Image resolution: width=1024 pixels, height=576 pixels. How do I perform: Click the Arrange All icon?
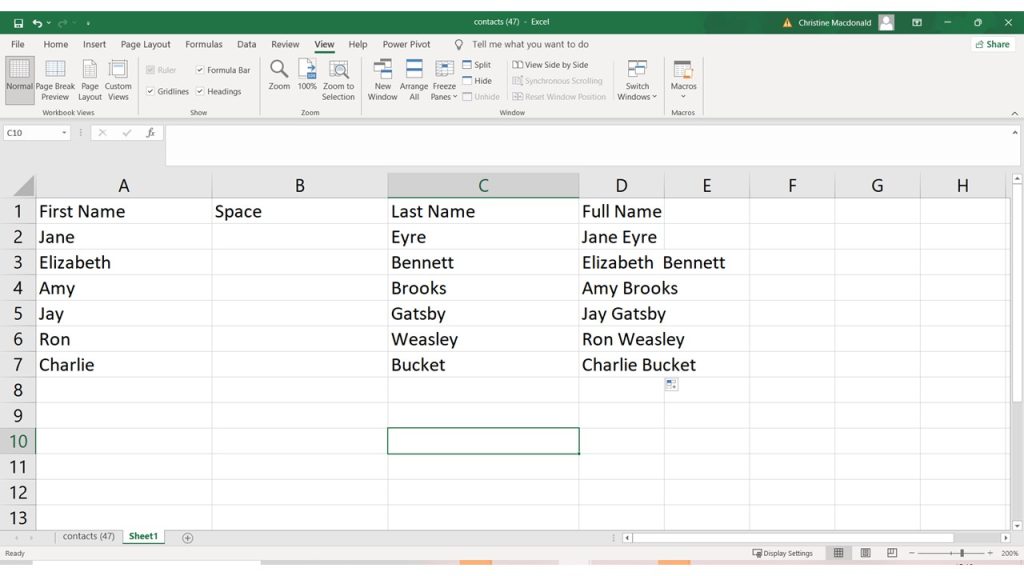click(414, 70)
